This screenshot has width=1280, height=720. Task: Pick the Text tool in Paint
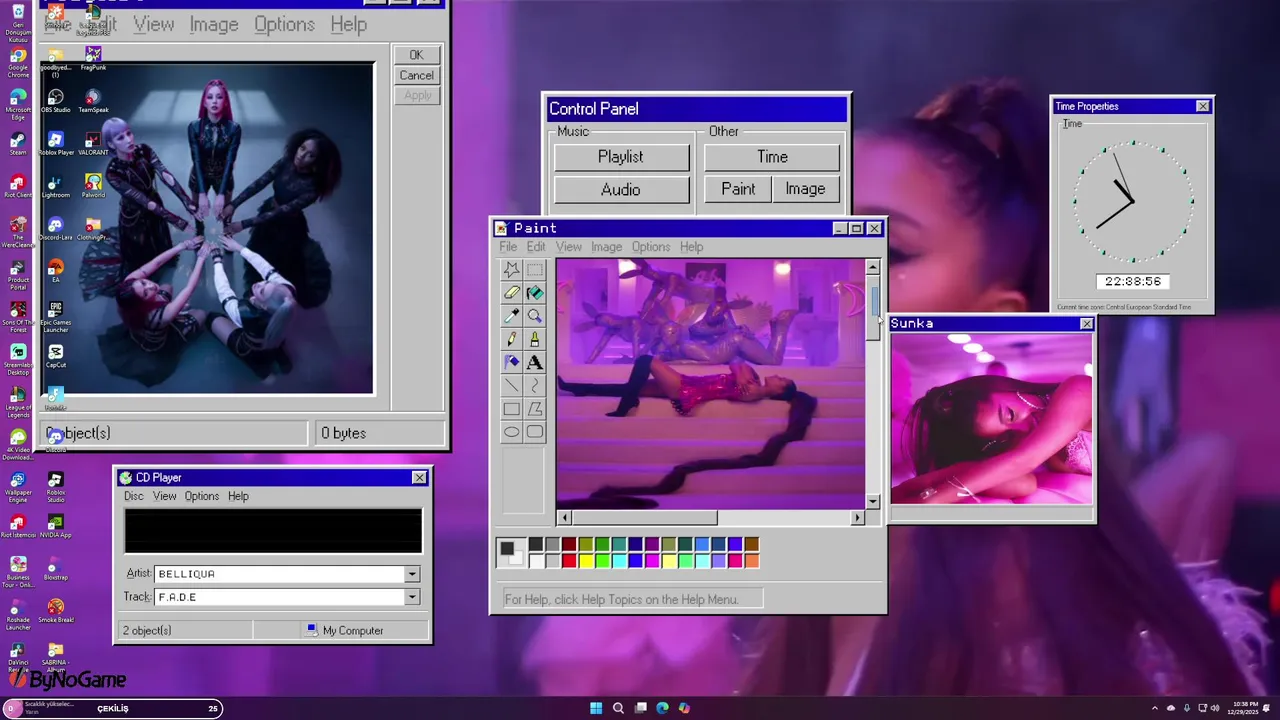click(x=535, y=362)
